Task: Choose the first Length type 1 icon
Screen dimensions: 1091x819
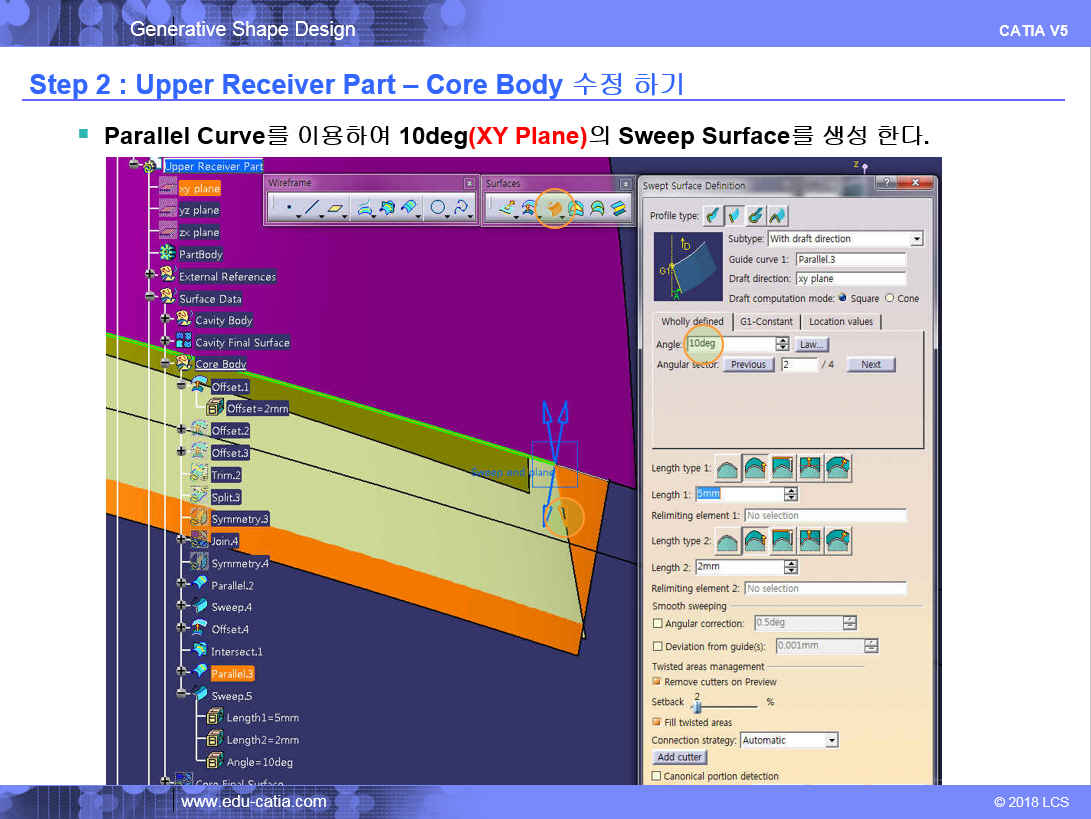Action: point(728,468)
